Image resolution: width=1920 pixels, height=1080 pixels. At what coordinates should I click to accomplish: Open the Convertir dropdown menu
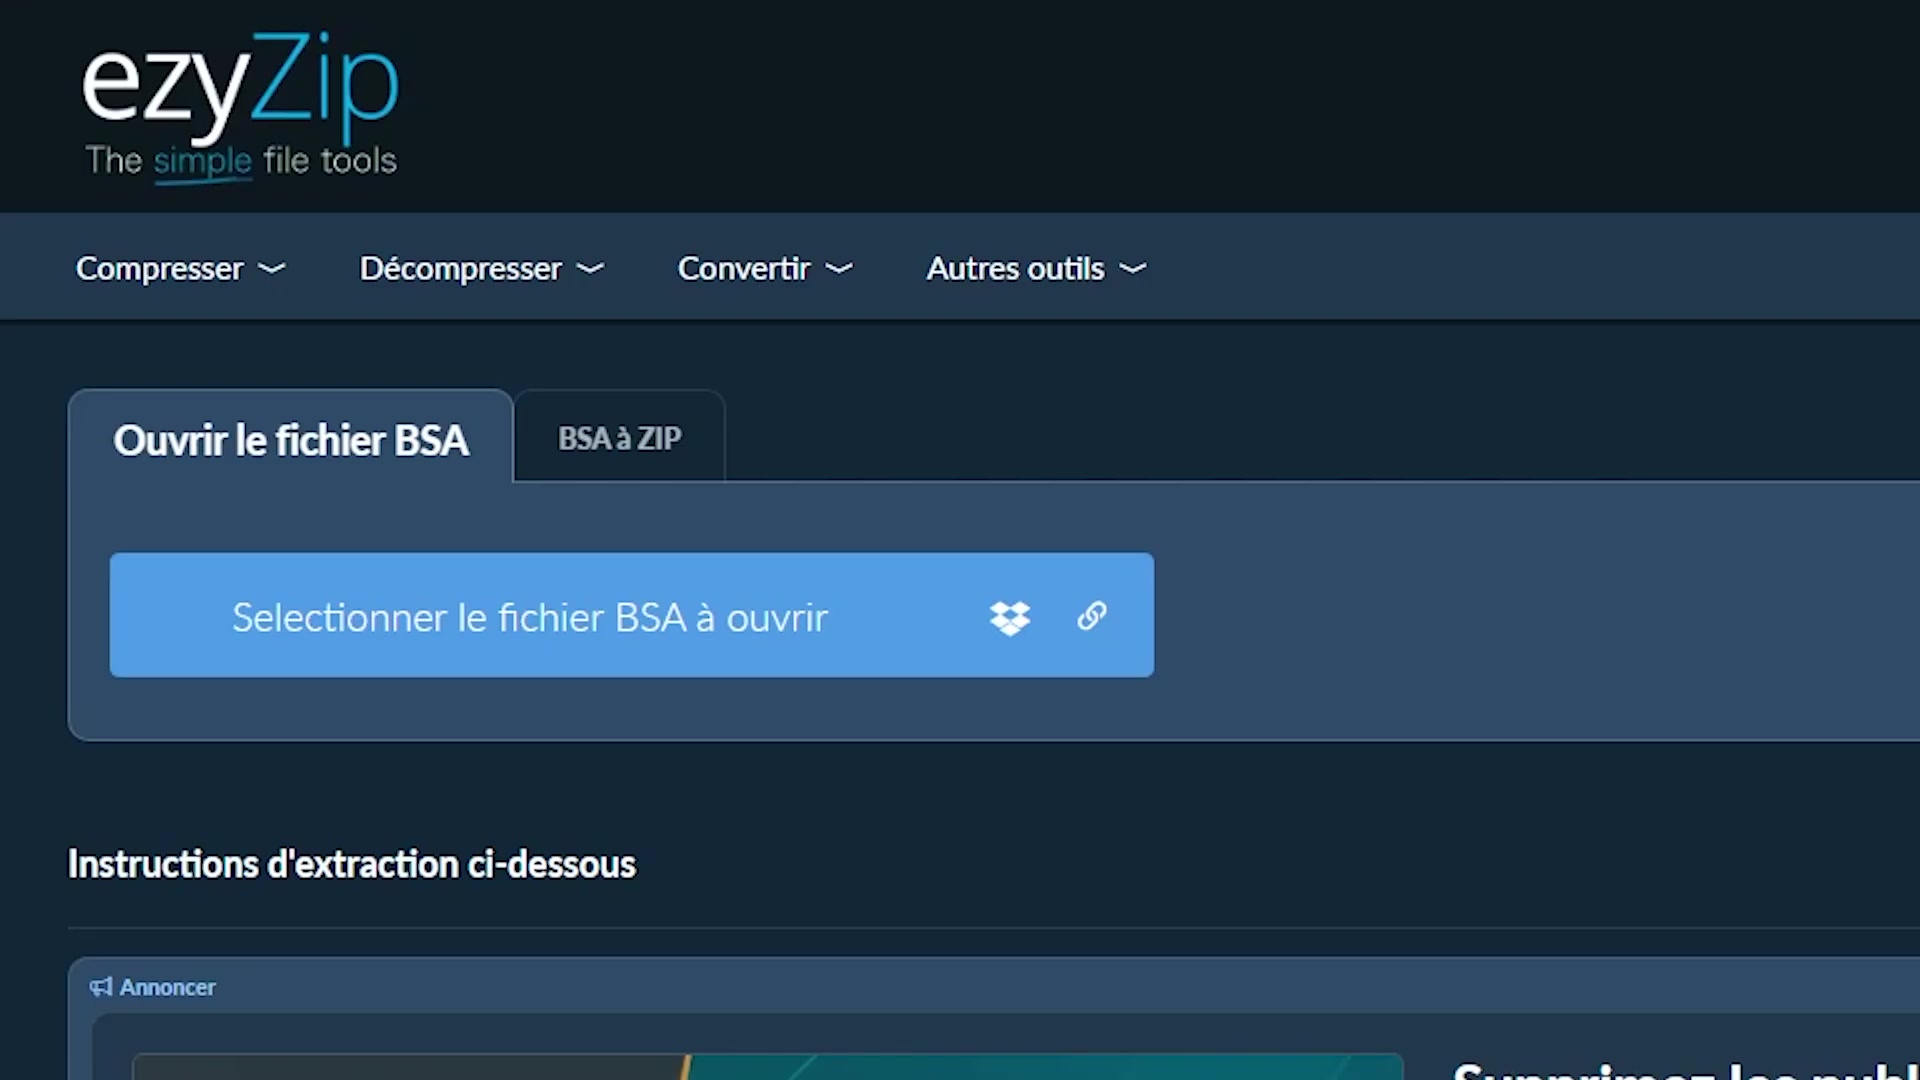(765, 268)
